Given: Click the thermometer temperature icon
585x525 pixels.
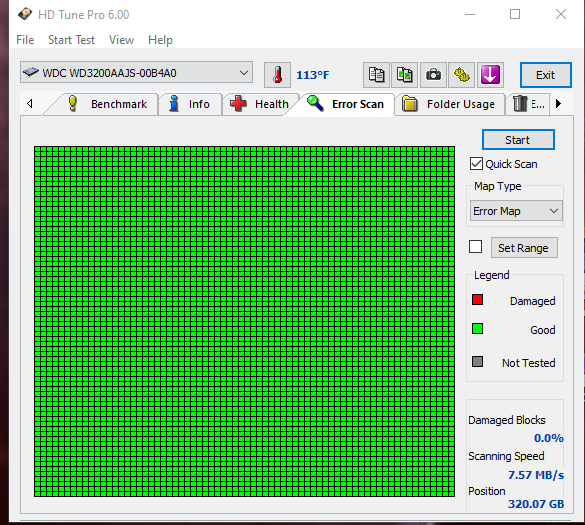Looking at the screenshot, I should pos(277,75).
